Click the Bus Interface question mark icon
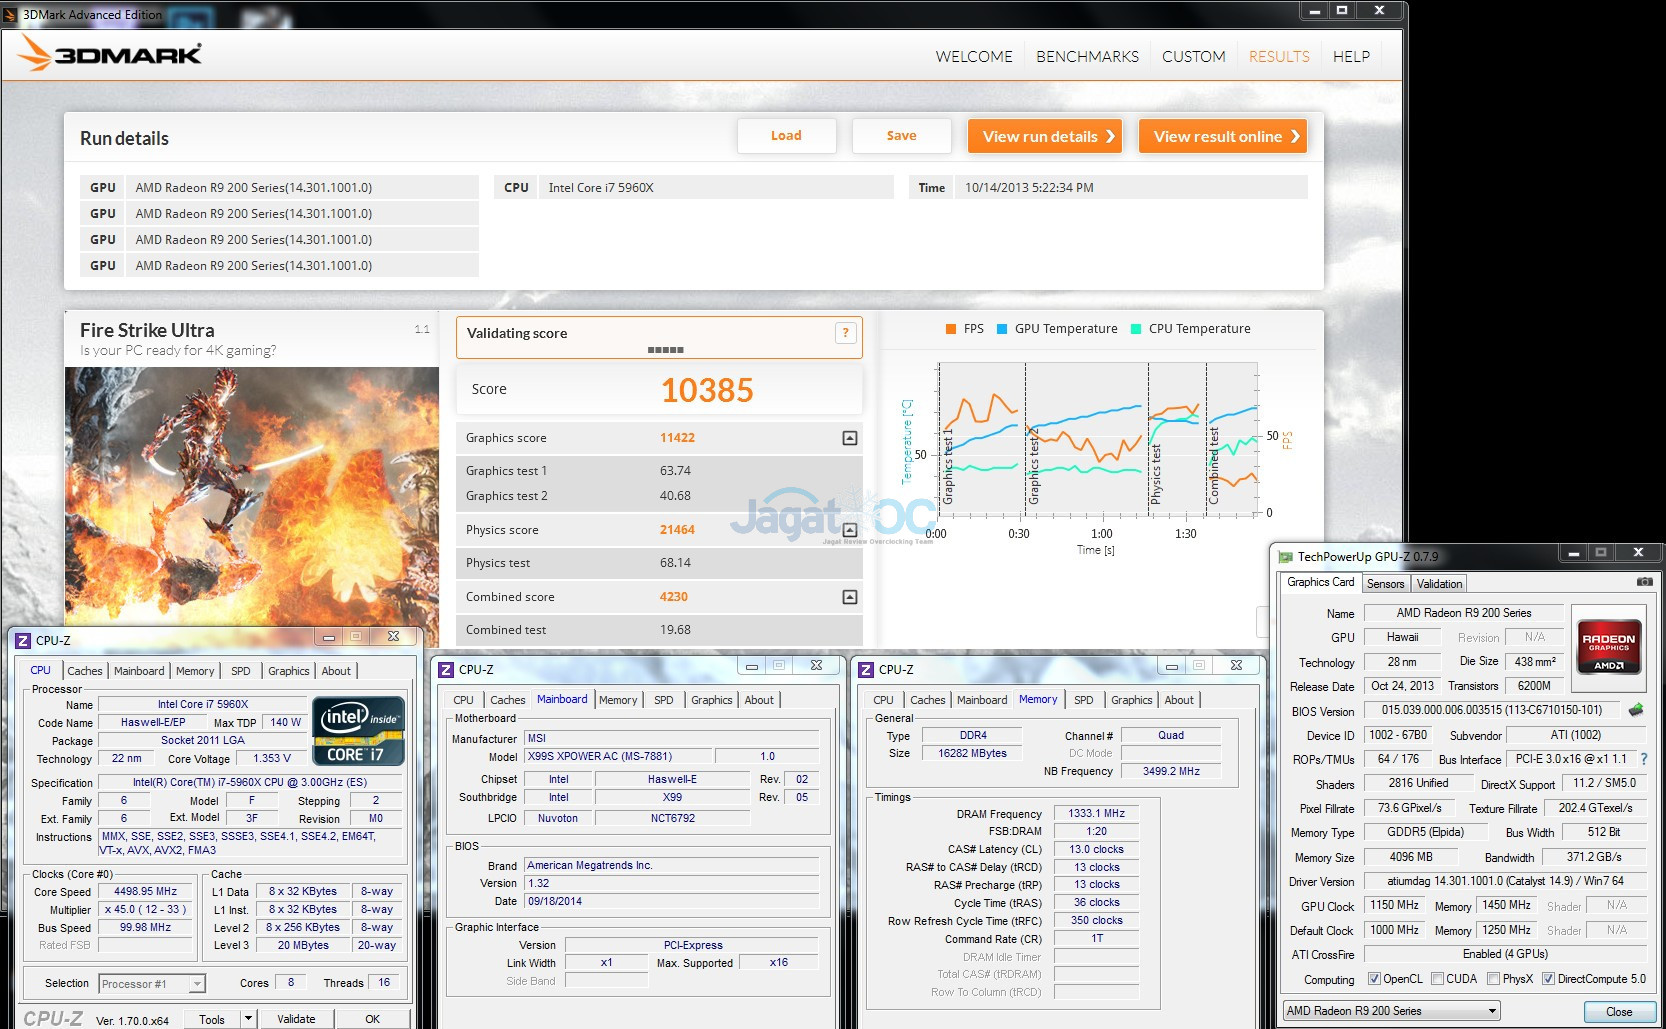 [1644, 759]
